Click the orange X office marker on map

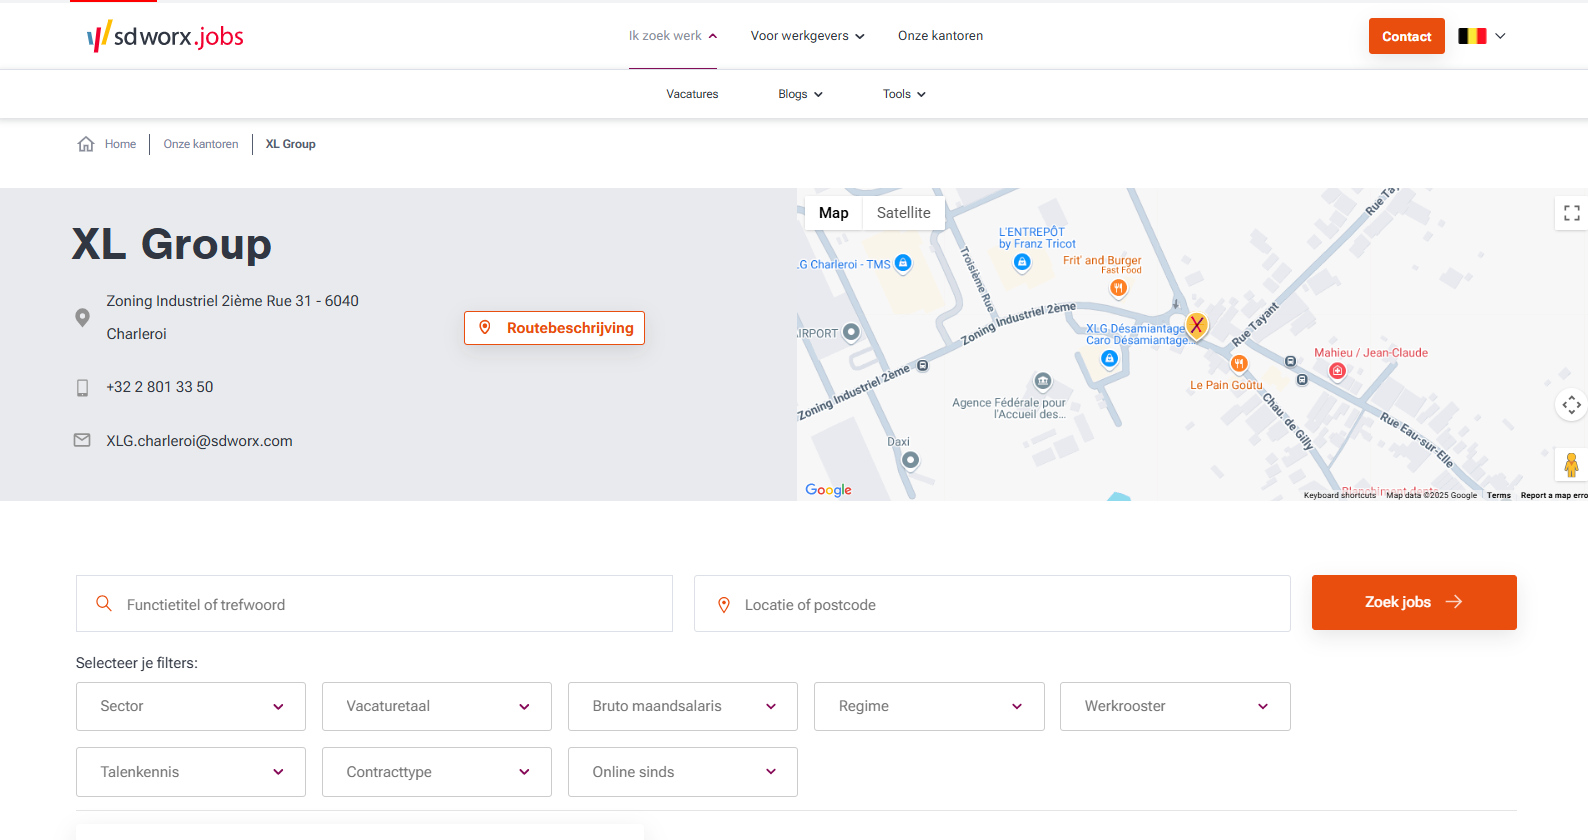(1196, 325)
